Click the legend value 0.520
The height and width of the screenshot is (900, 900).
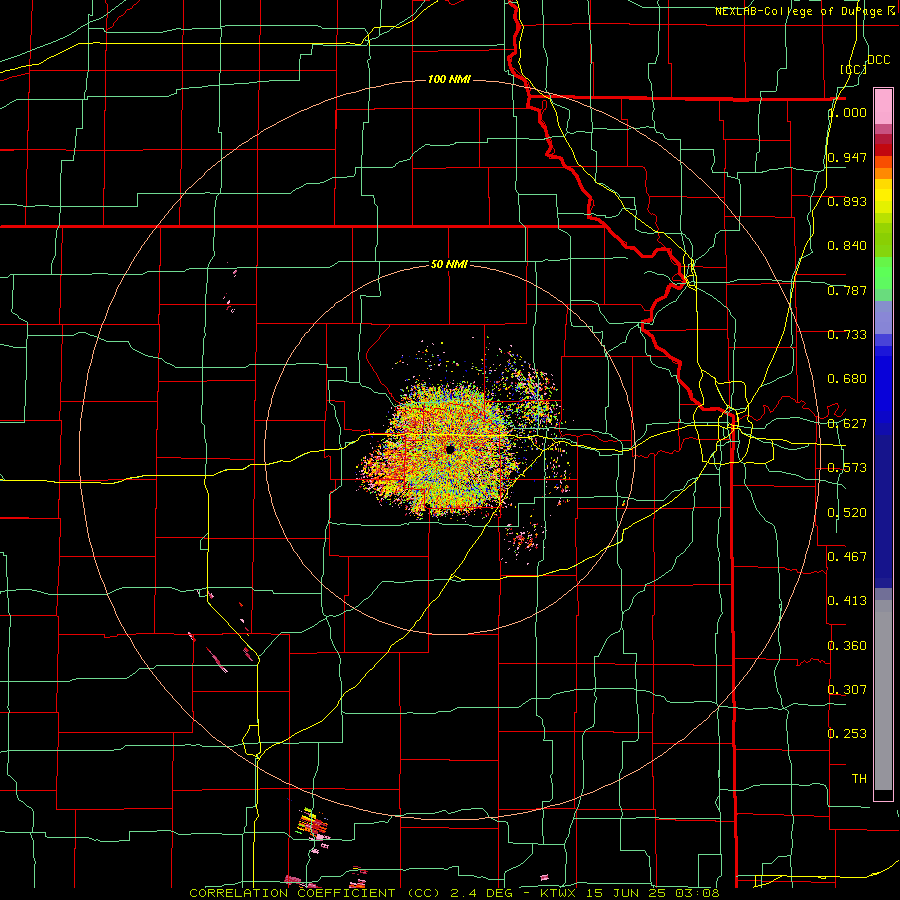(847, 512)
